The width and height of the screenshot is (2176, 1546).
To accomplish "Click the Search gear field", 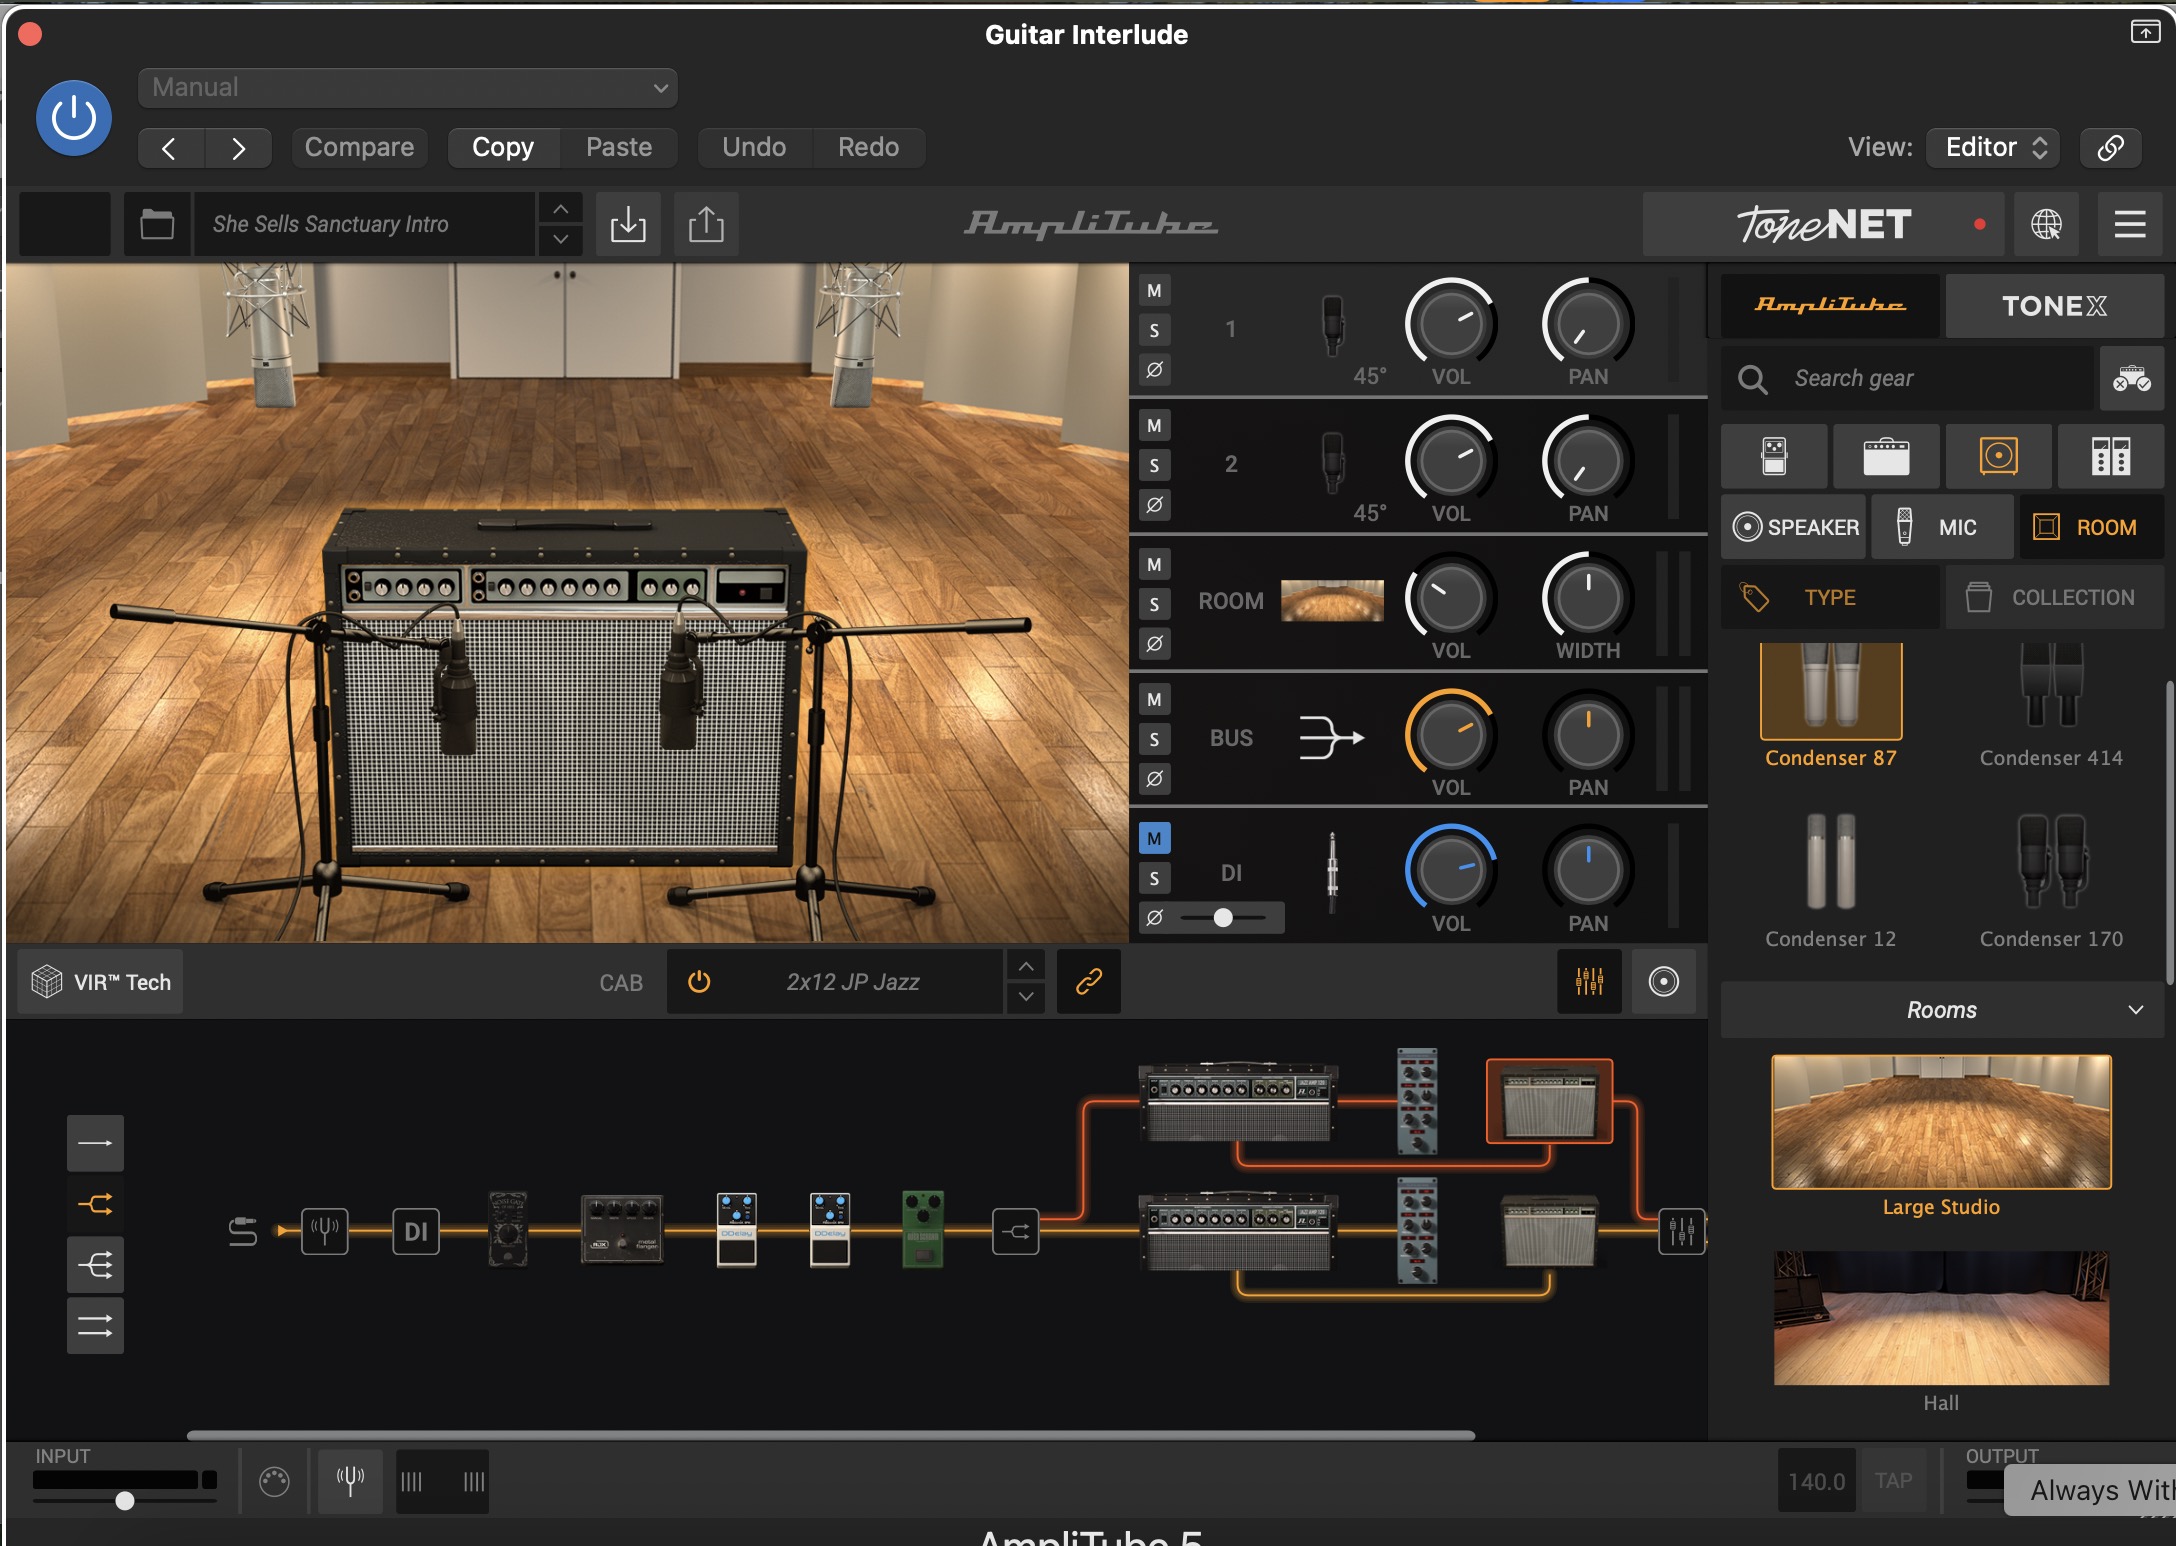I will (1907, 378).
